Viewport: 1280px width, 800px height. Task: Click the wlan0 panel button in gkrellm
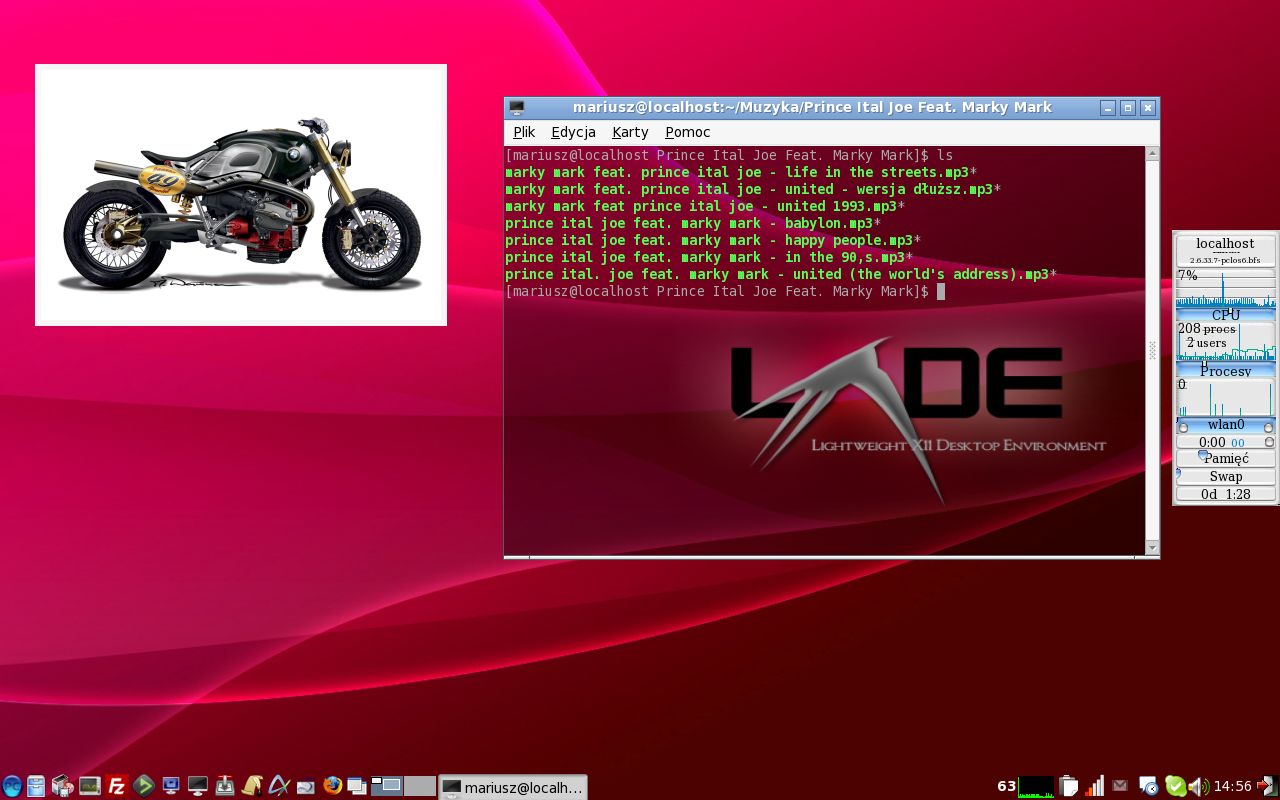click(x=1225, y=425)
